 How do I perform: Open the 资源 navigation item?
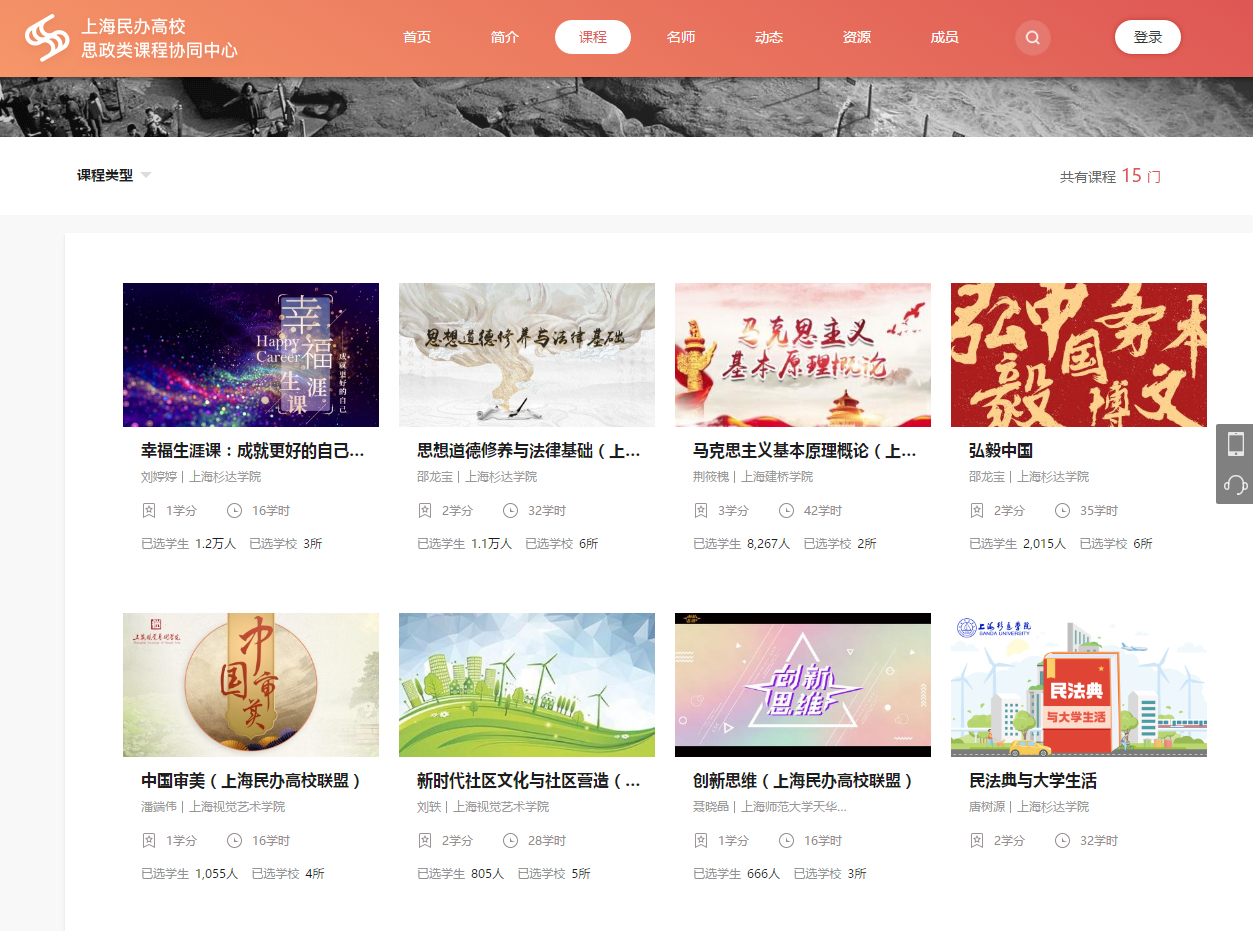point(857,37)
